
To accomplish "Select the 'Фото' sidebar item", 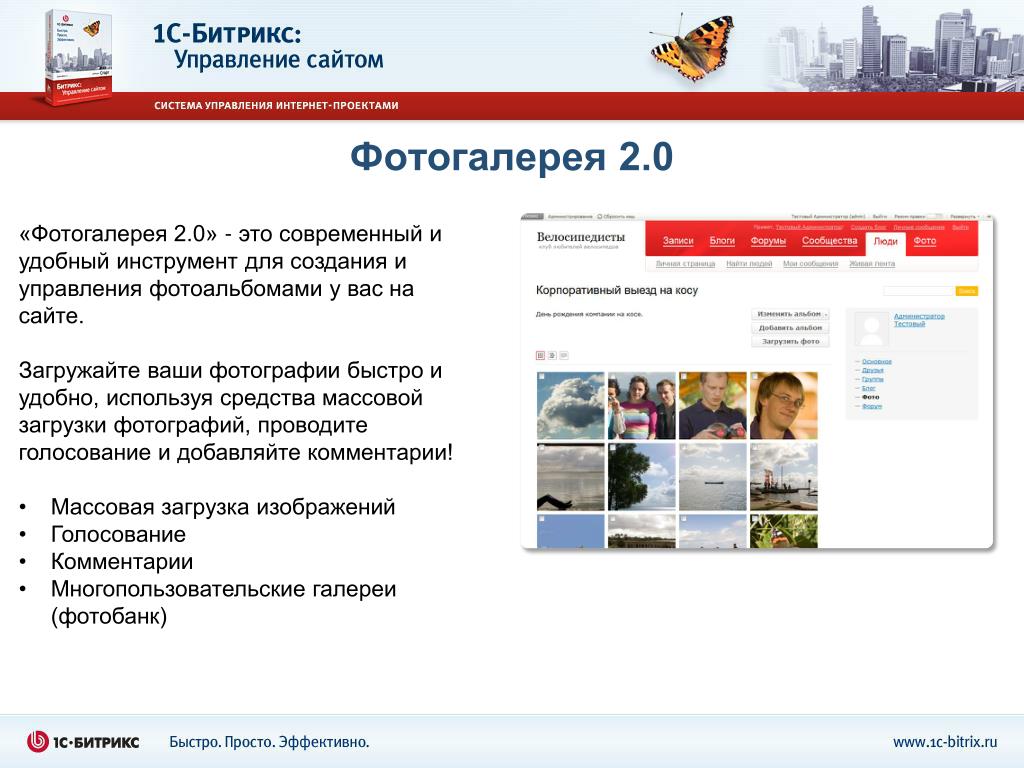I will tap(871, 397).
